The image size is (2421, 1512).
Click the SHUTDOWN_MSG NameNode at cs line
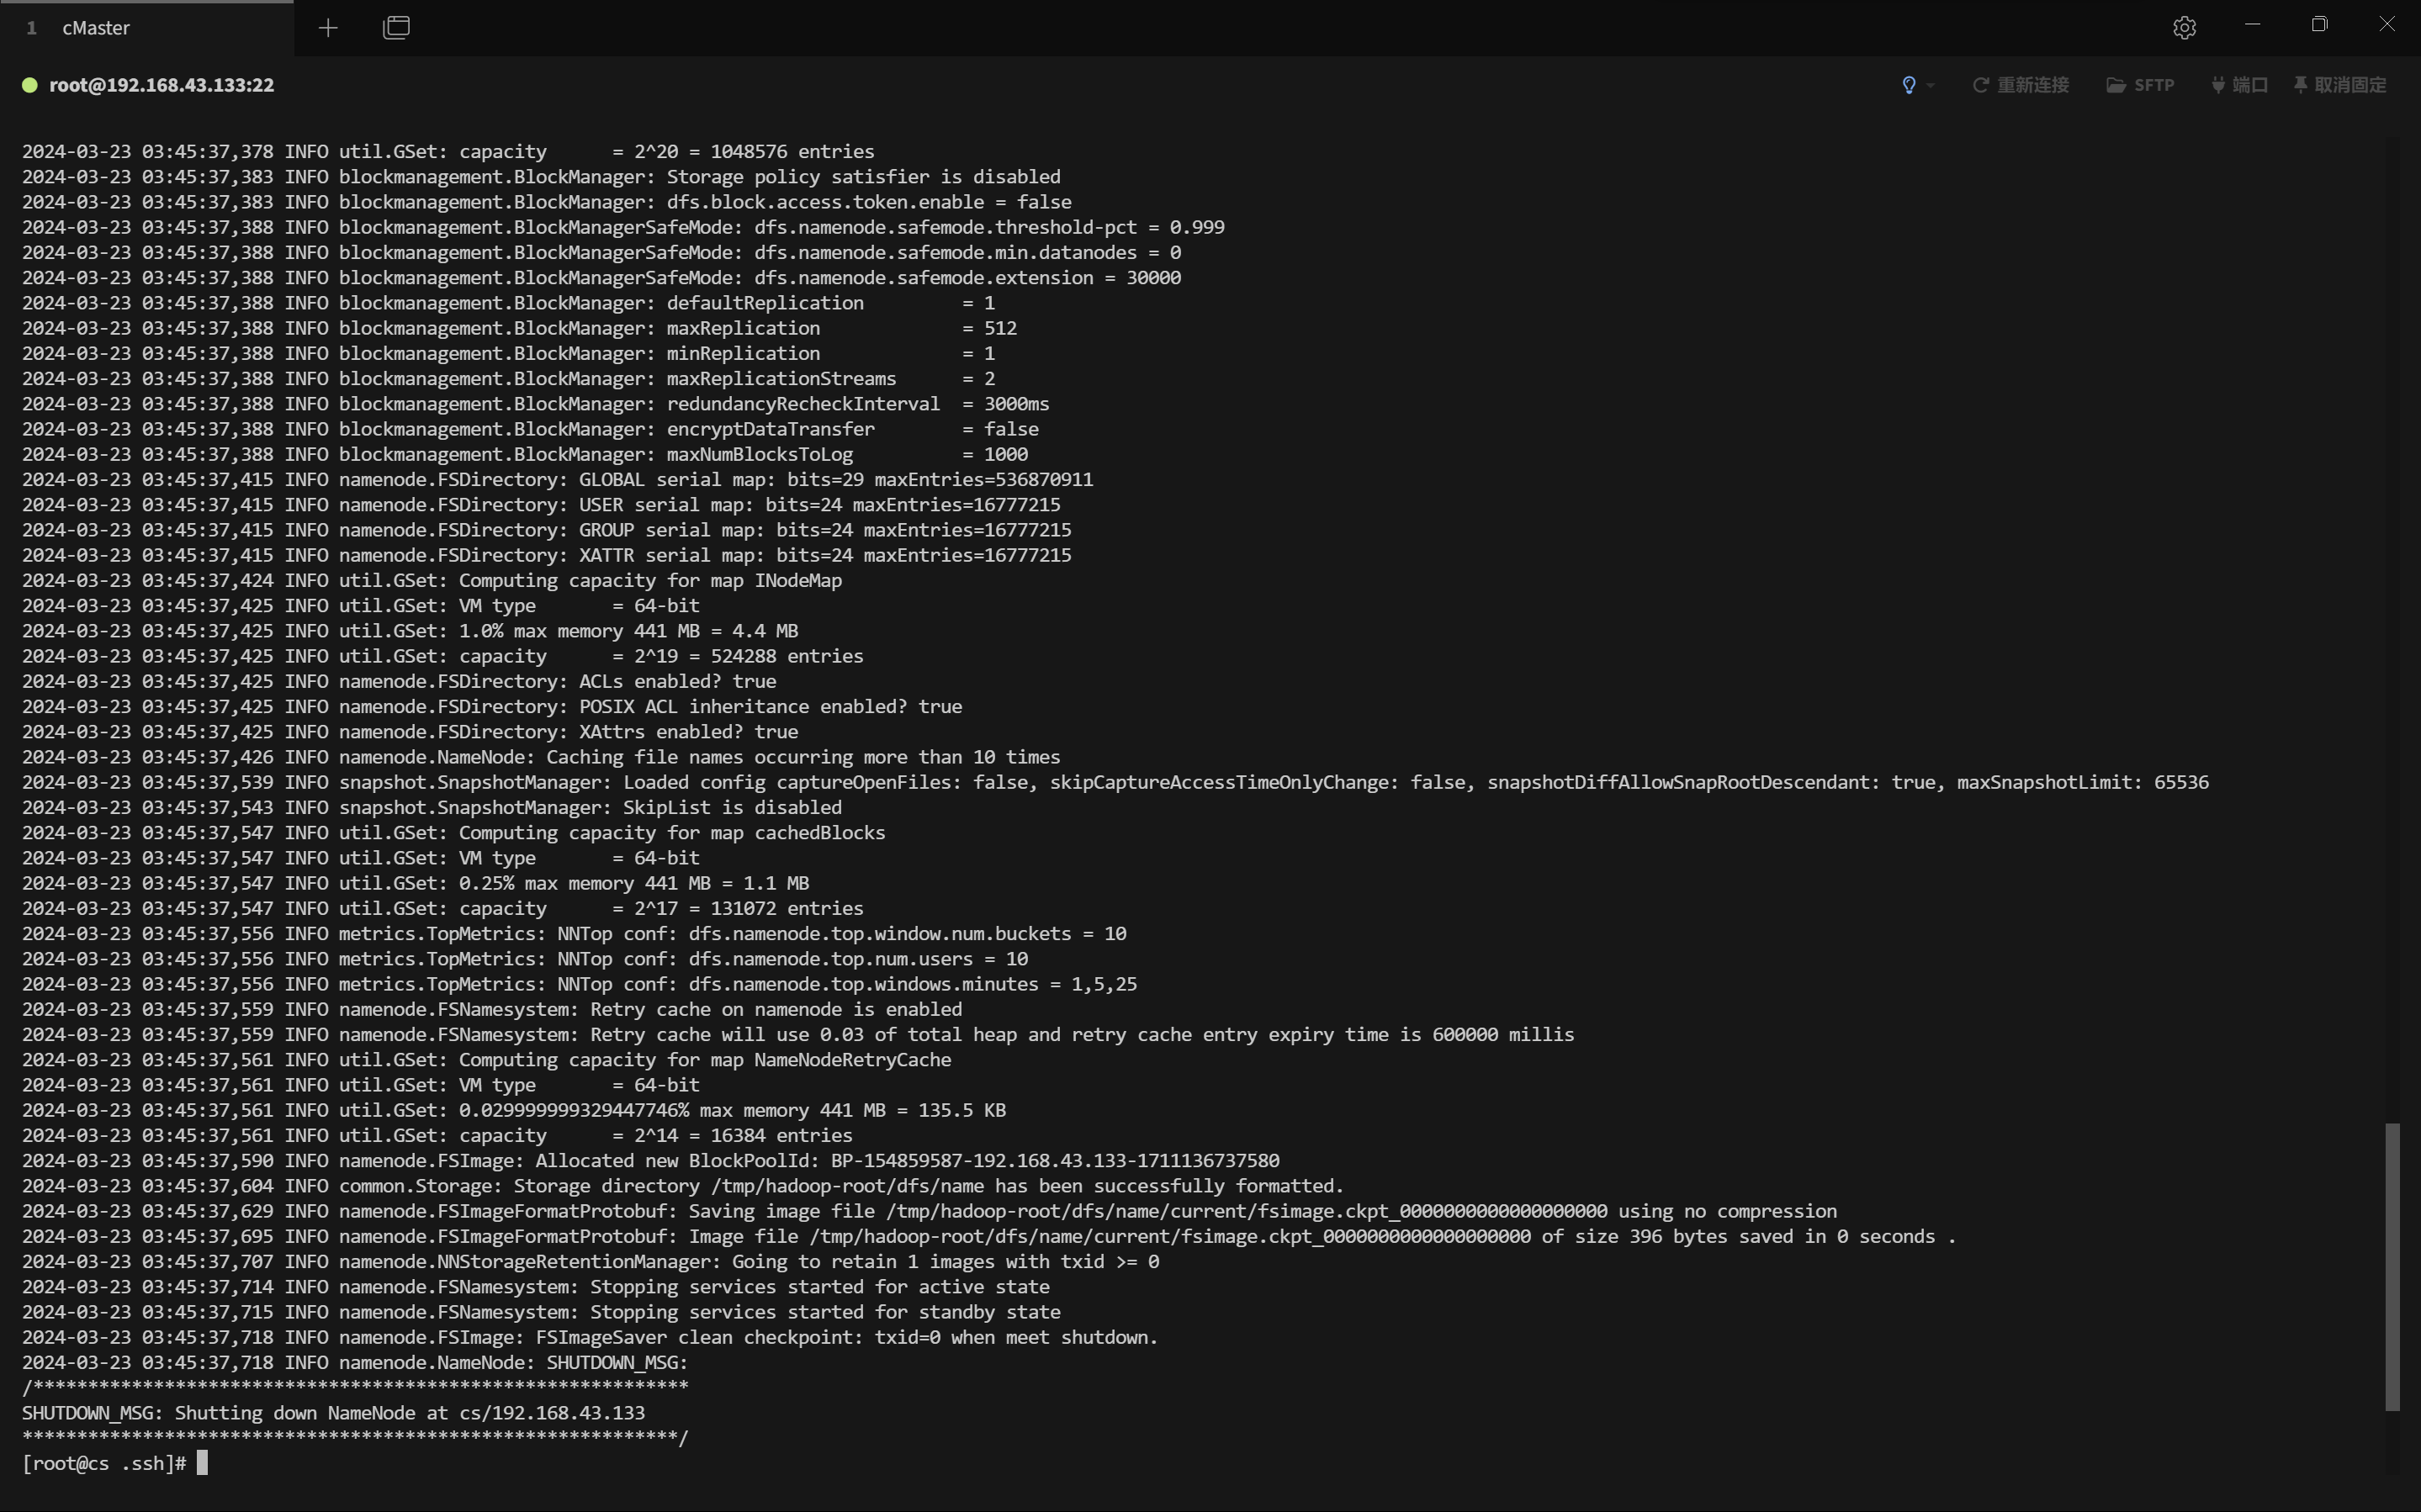pos(333,1413)
